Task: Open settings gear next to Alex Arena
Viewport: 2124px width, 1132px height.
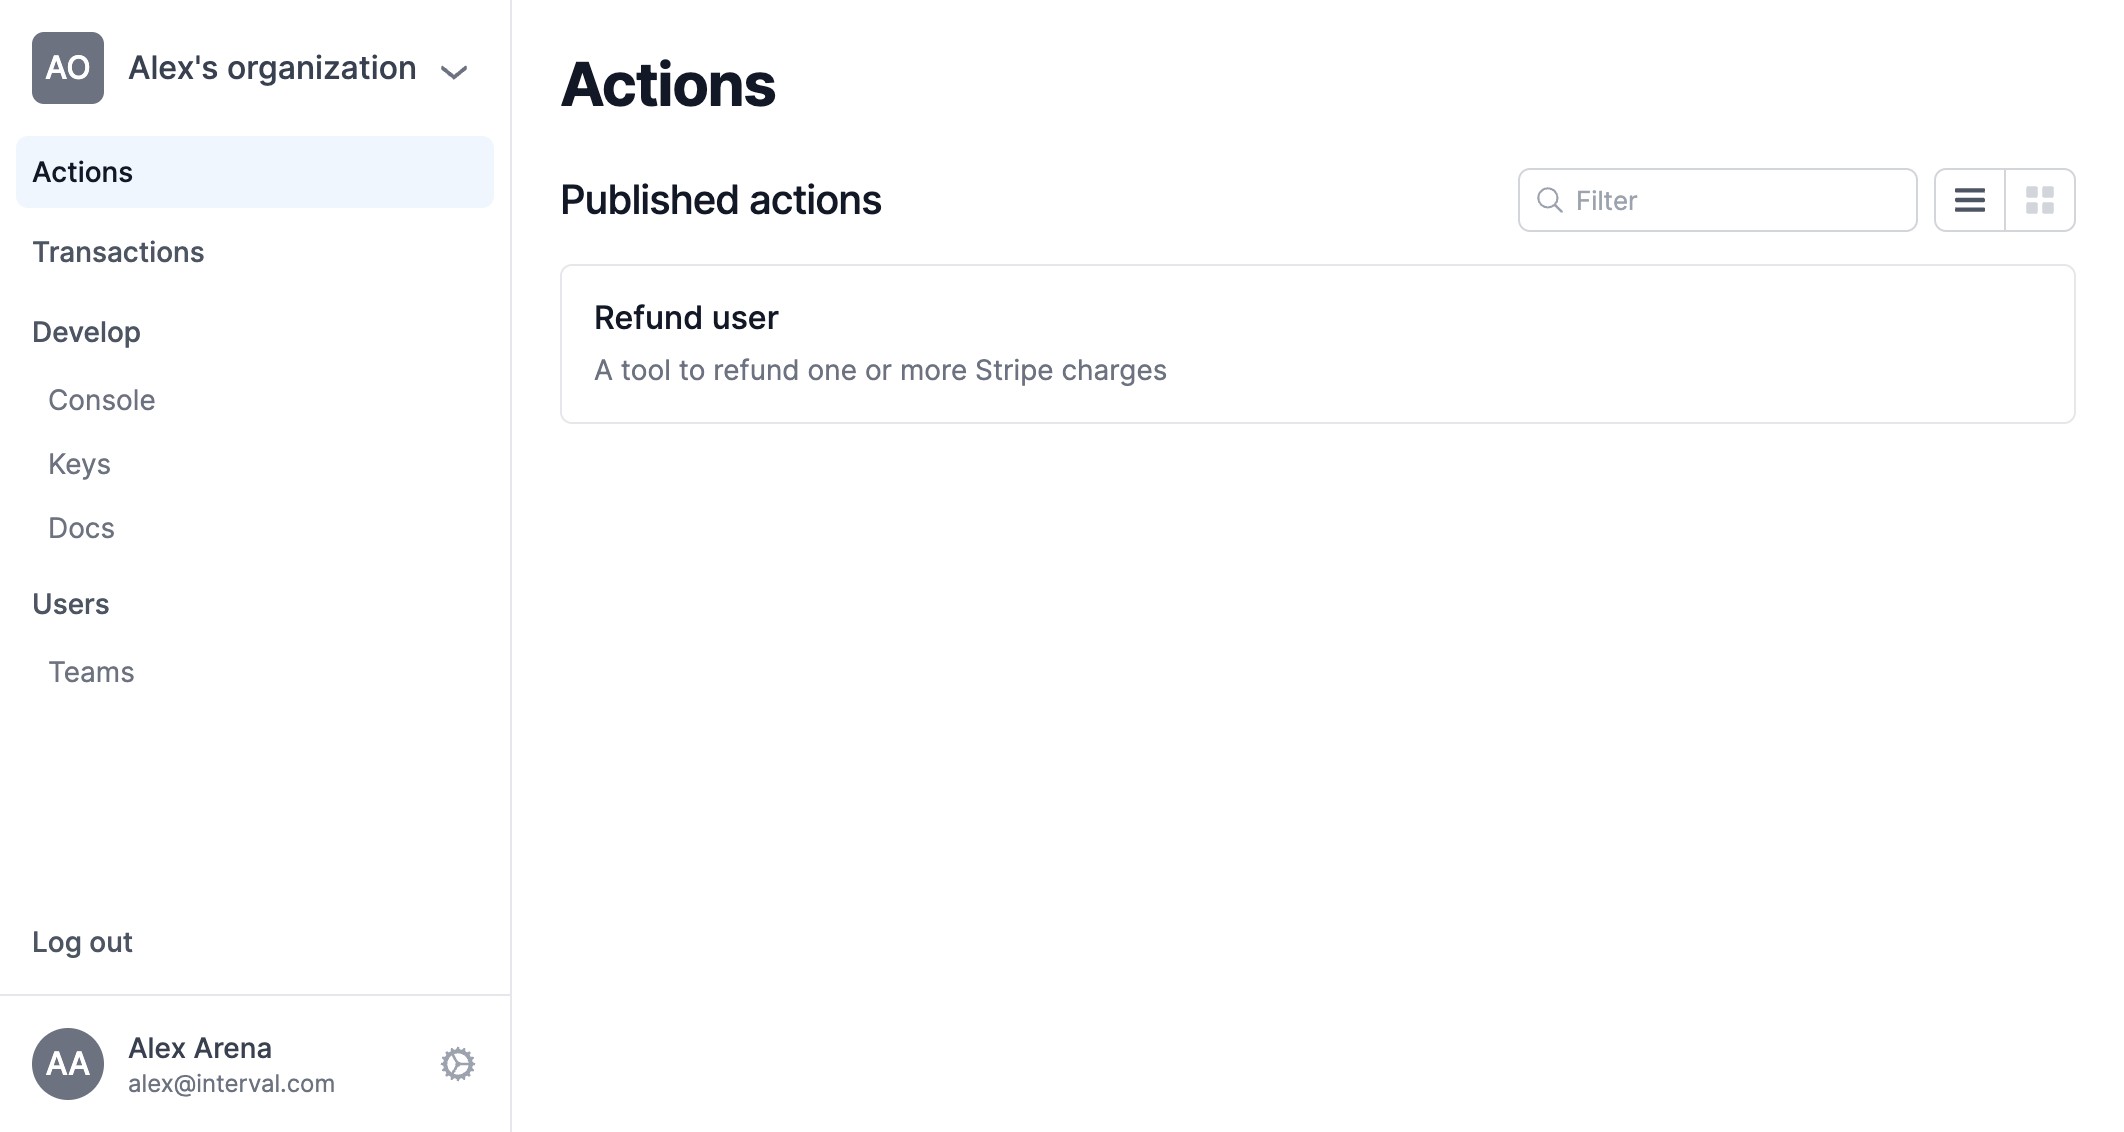Action: (x=458, y=1064)
